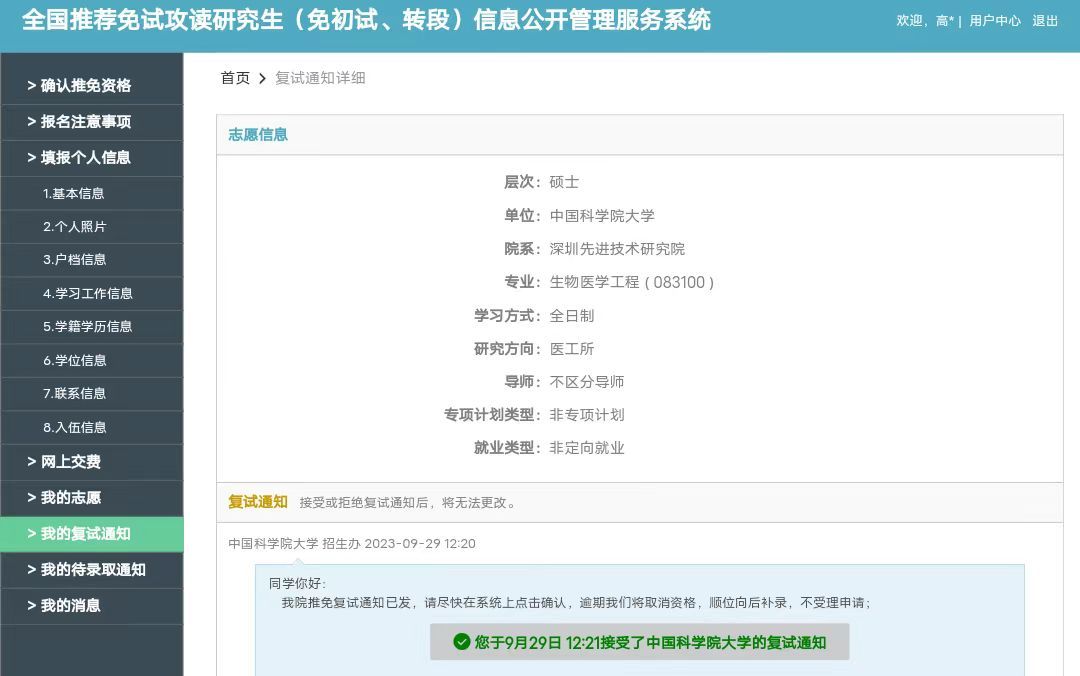
Task: Click the plan type value 非专项计划
Action: pos(587,415)
